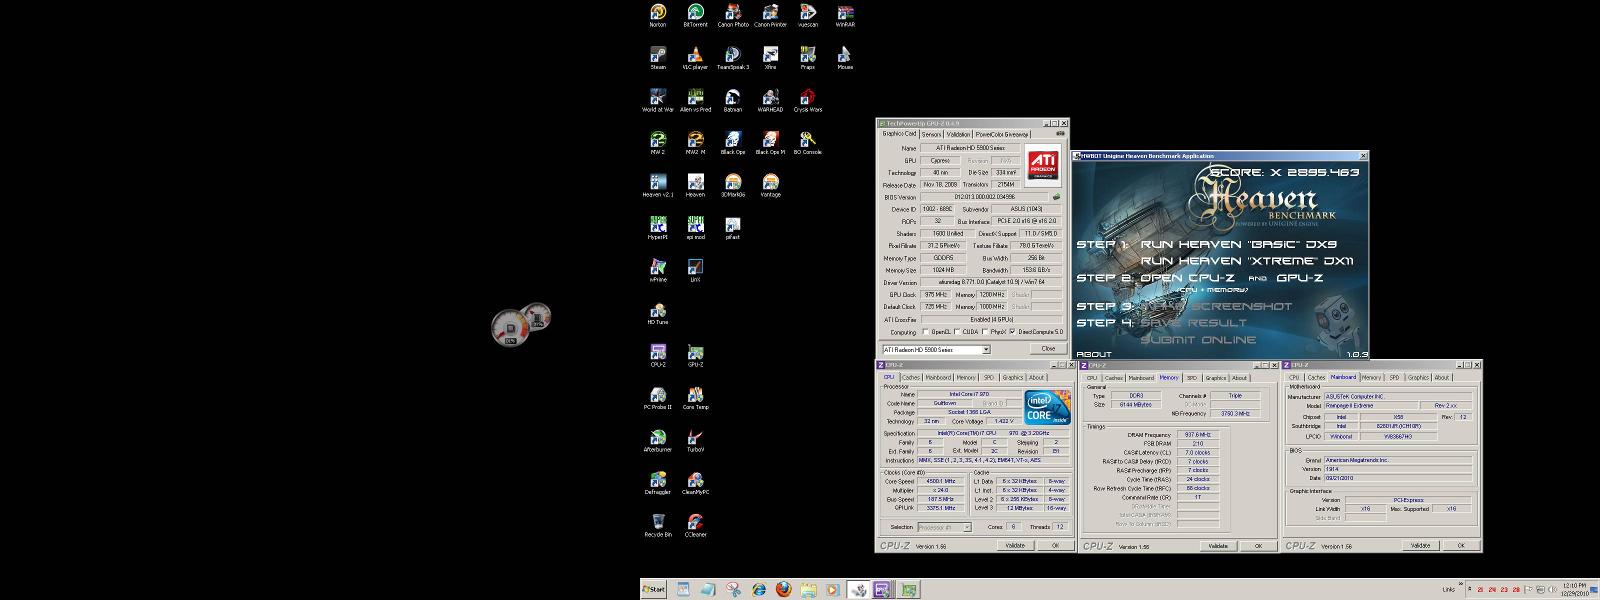Screen dimensions: 1600x600
Task: Expand the ATI Radeon HD 5900 Series dropdown
Action: [985, 349]
